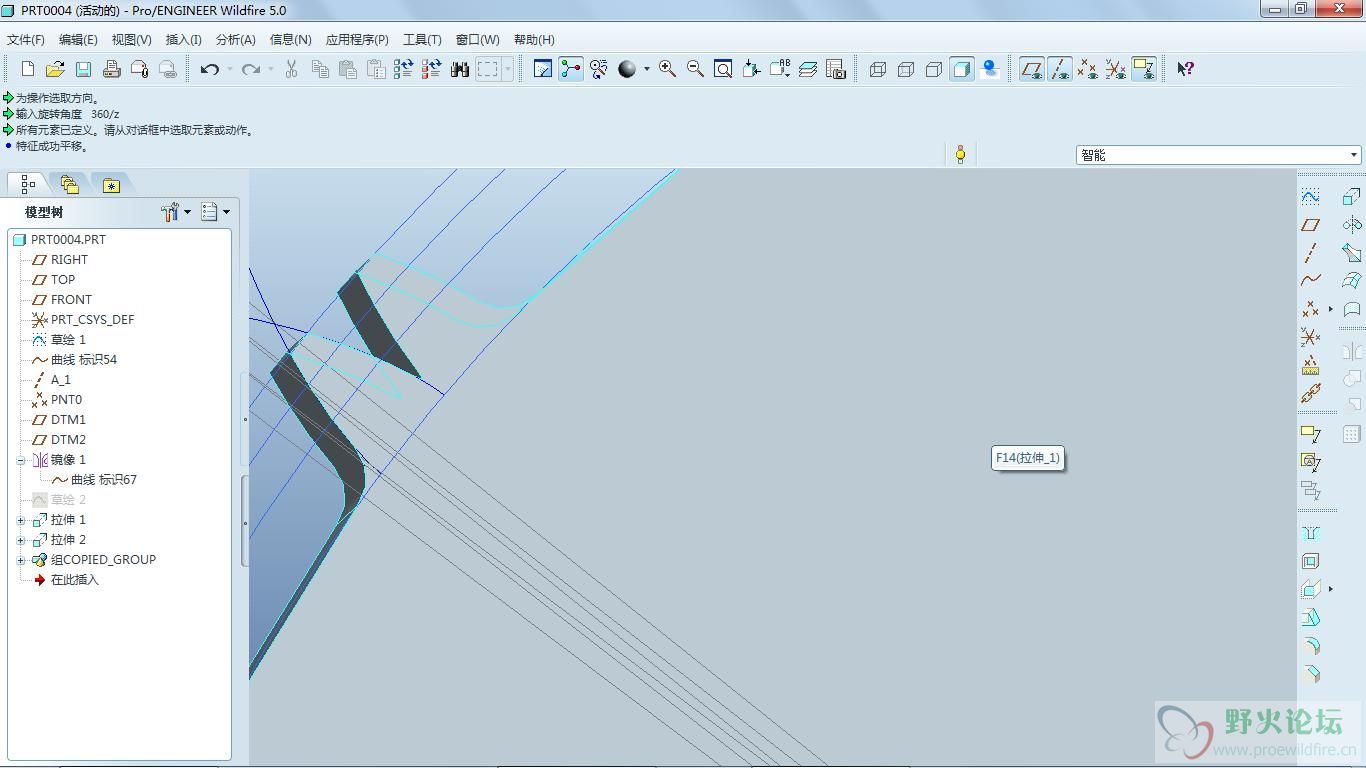Toggle annotation display on or off

[x=1144, y=69]
